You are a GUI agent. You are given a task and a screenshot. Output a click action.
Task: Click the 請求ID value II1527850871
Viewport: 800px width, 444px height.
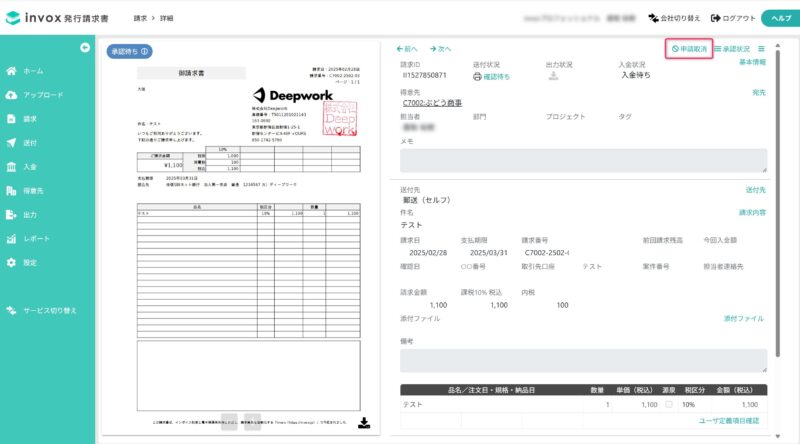point(424,76)
